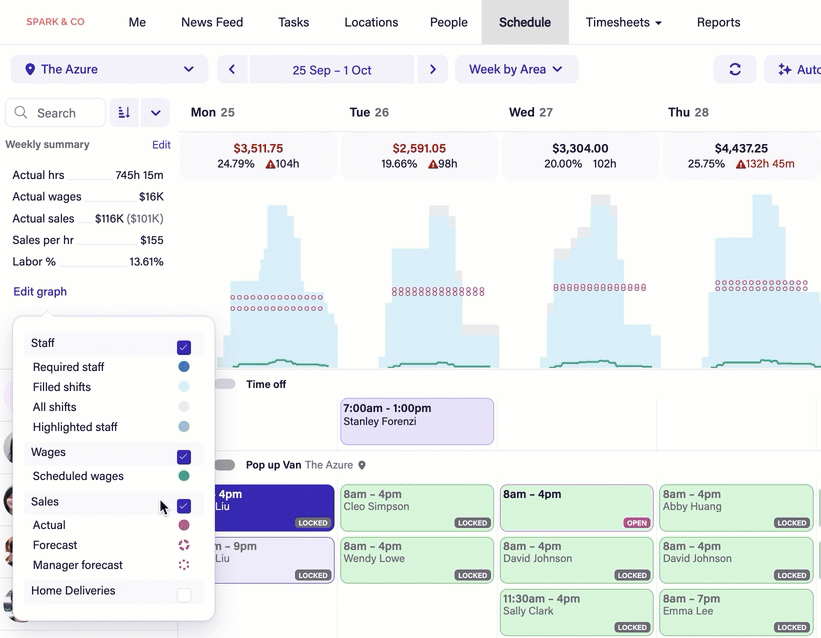Open the Timesheets menu dropdown
821x638 pixels.
click(x=623, y=22)
